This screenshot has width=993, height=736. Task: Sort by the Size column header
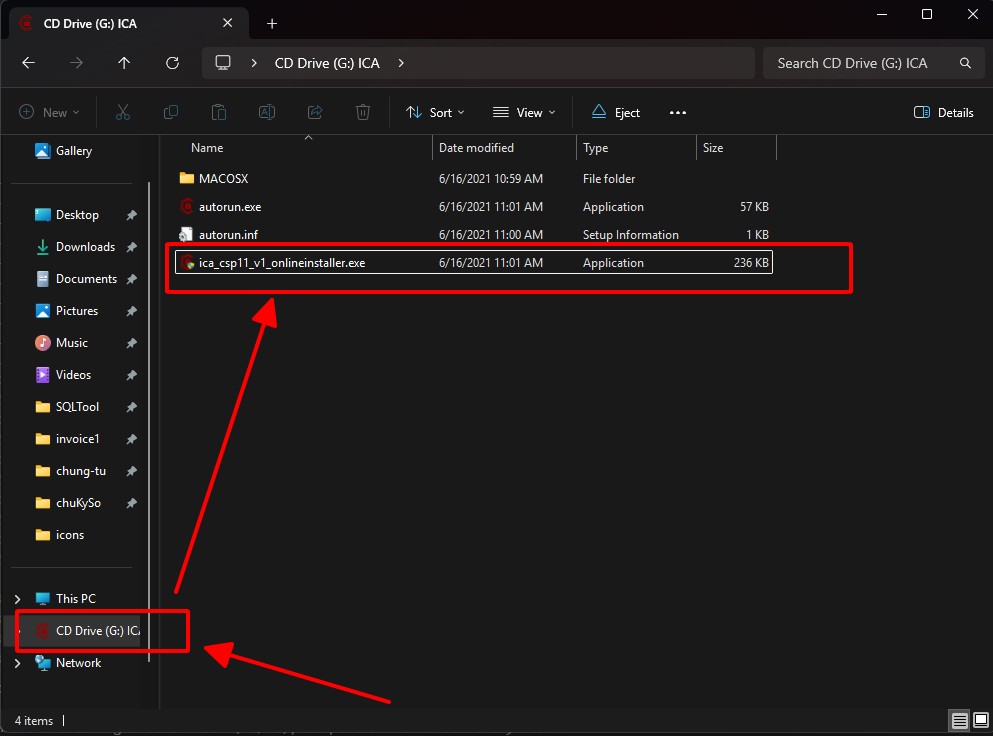click(x=736, y=148)
